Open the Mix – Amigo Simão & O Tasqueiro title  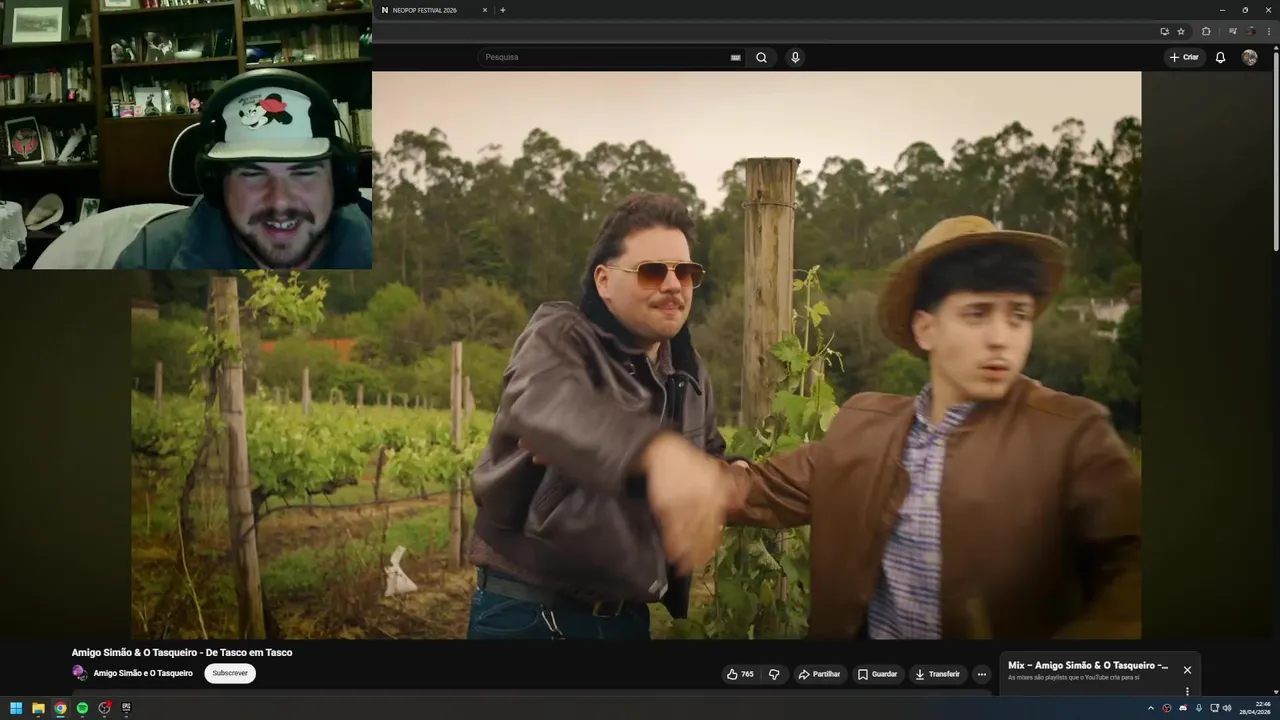coord(1088,665)
